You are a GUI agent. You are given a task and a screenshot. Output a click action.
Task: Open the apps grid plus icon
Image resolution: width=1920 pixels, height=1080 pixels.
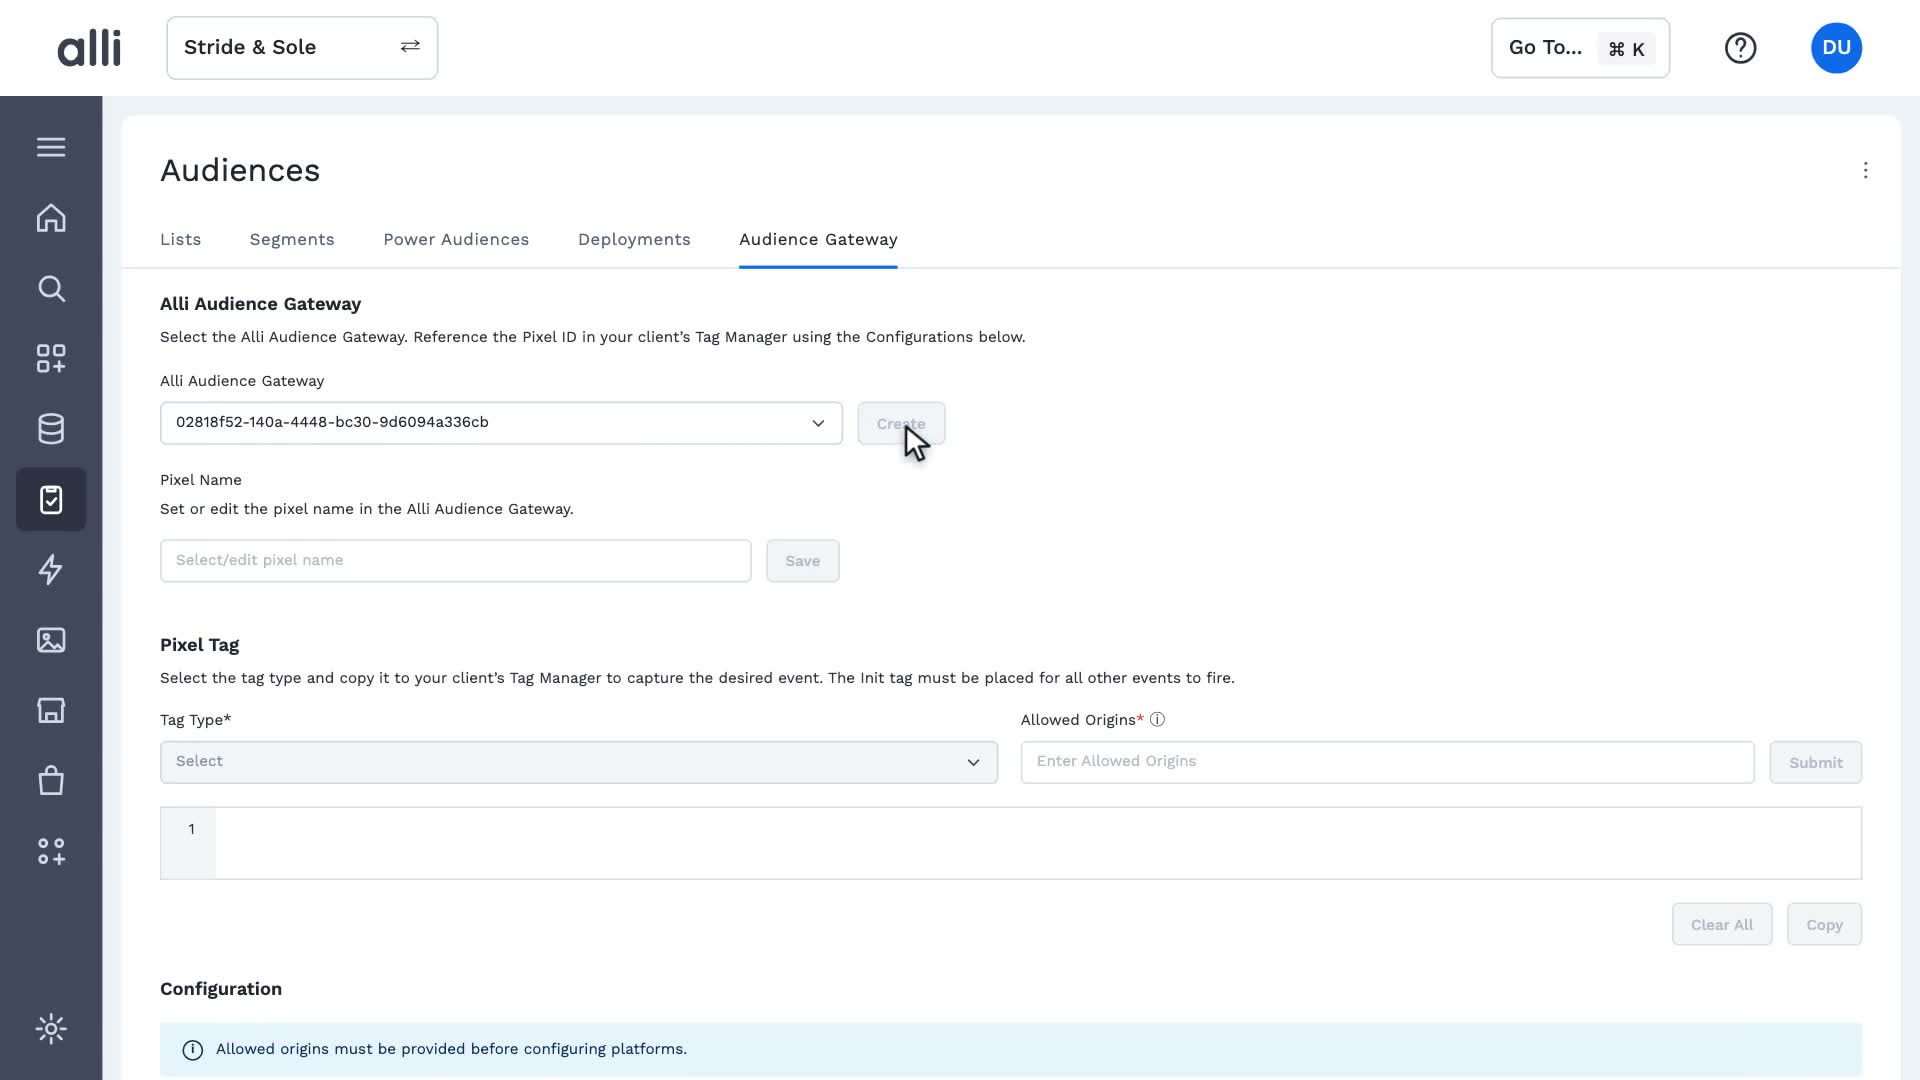coord(51,359)
